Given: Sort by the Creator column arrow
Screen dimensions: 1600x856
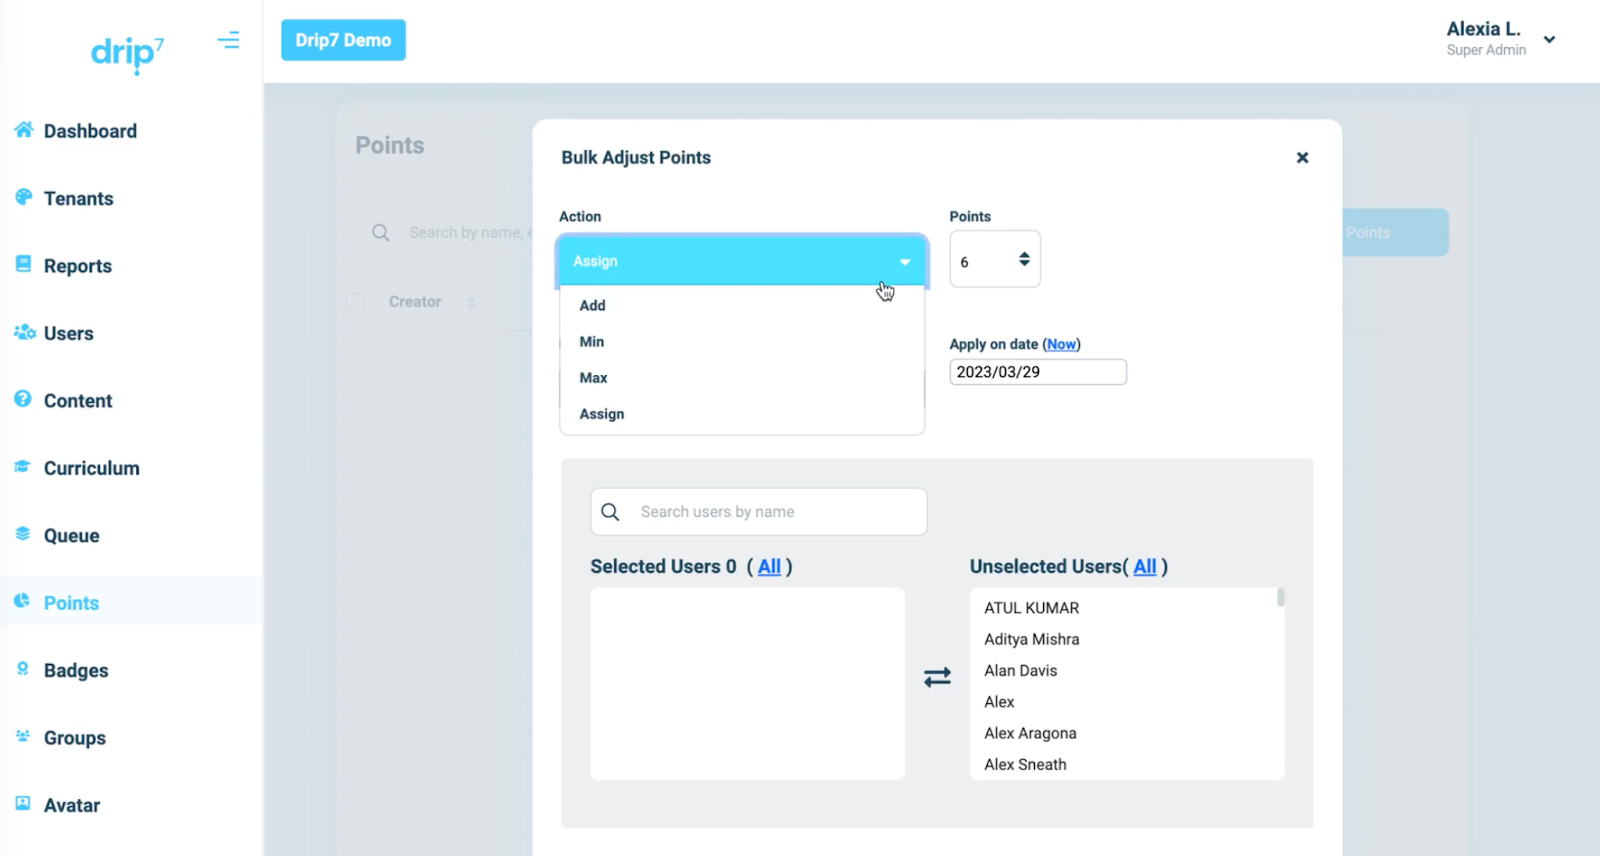Looking at the screenshot, I should coord(471,302).
